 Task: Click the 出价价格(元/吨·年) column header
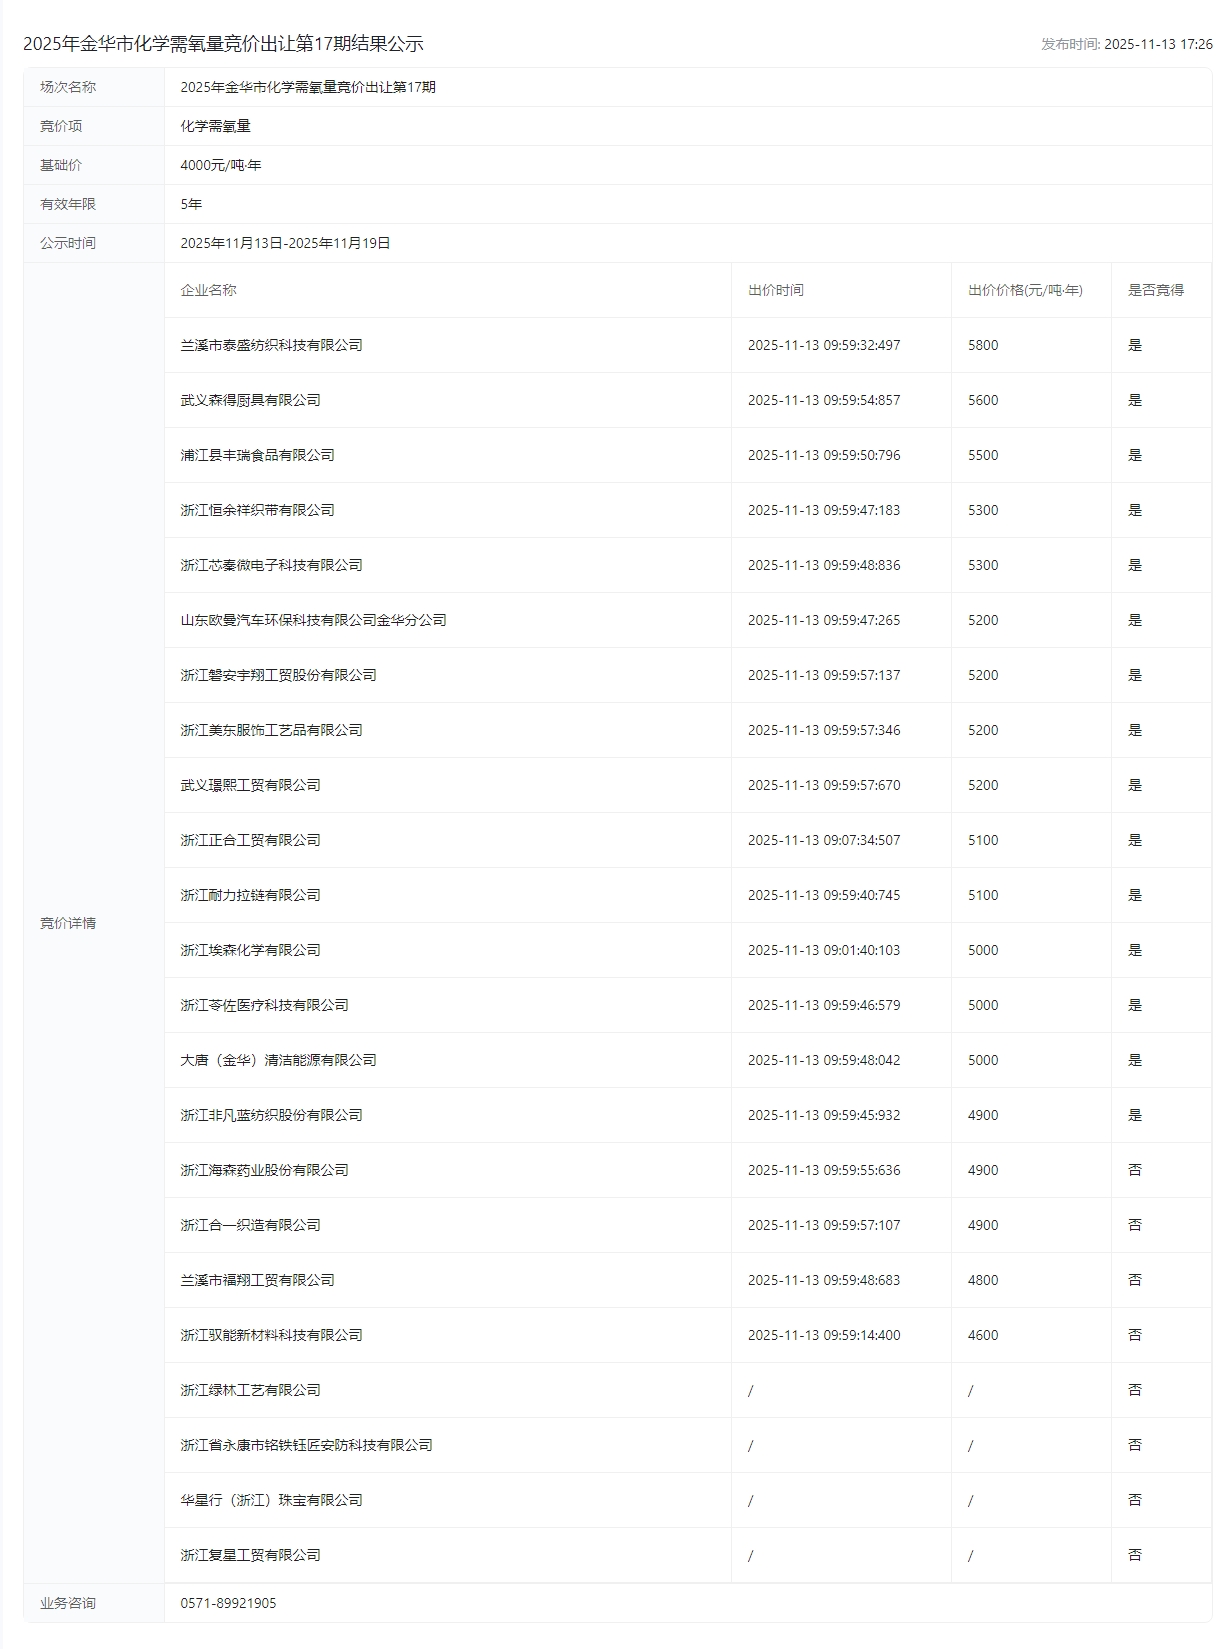[1024, 290]
